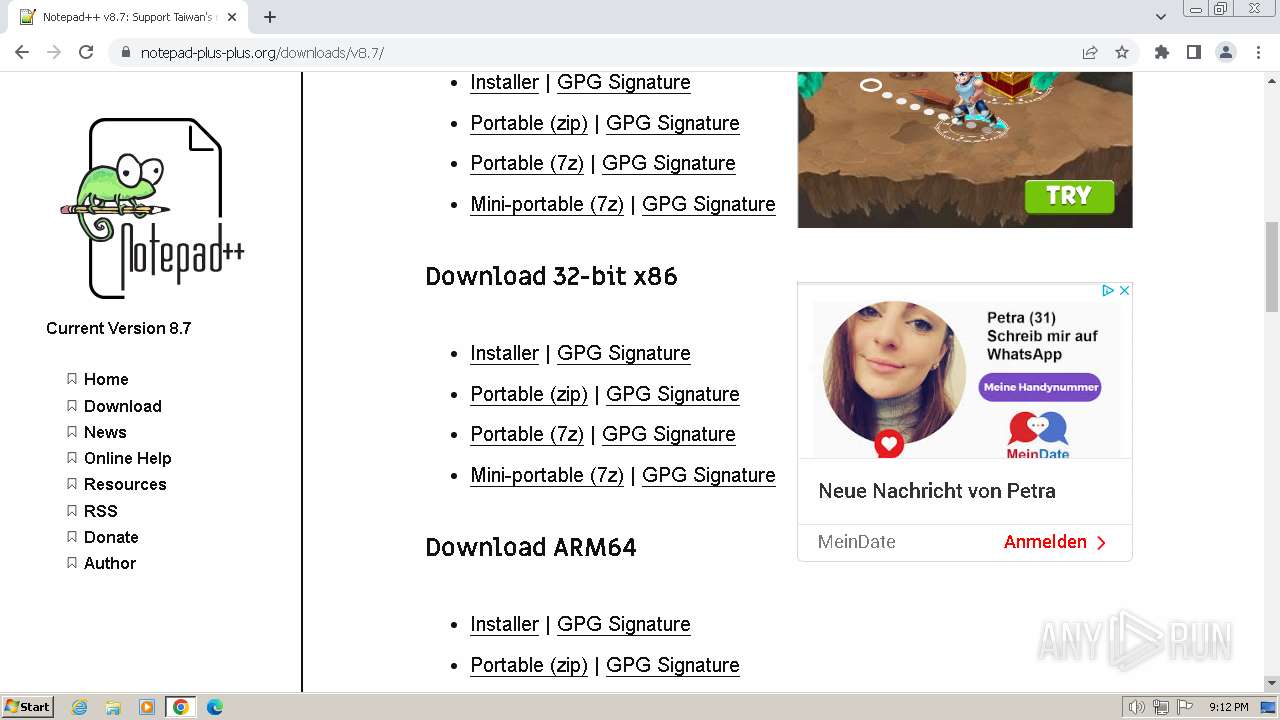The width and height of the screenshot is (1280, 720).
Task: Click the Action Center flag tray icon
Action: click(1184, 707)
